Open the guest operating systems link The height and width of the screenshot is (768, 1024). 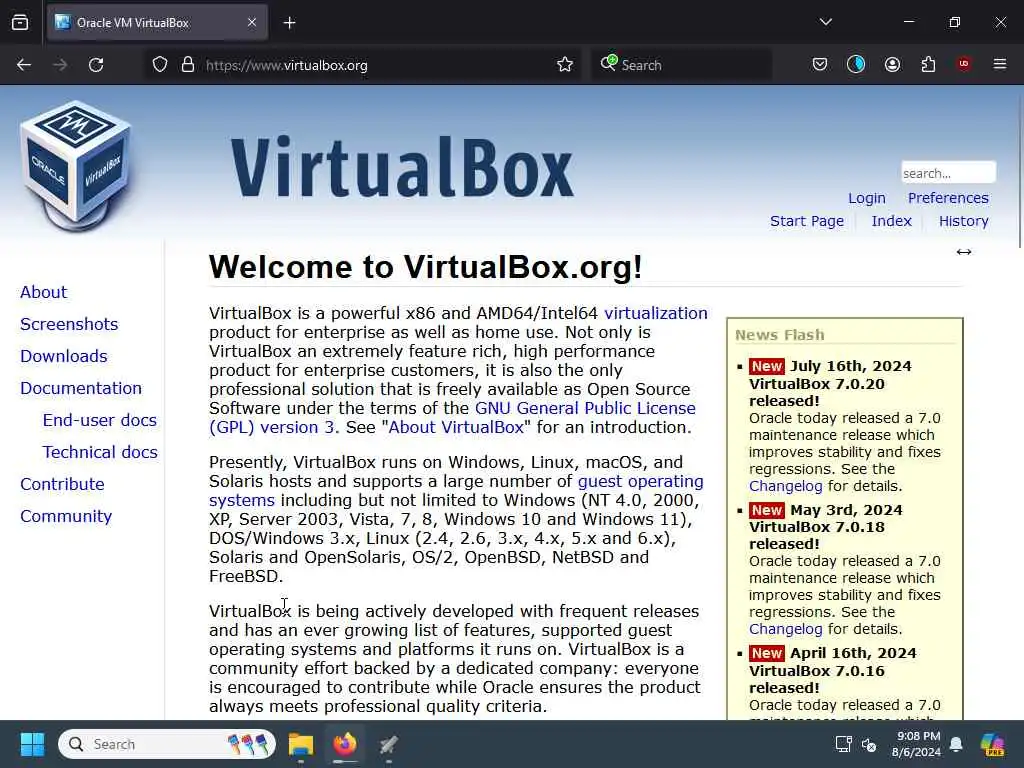(x=641, y=481)
